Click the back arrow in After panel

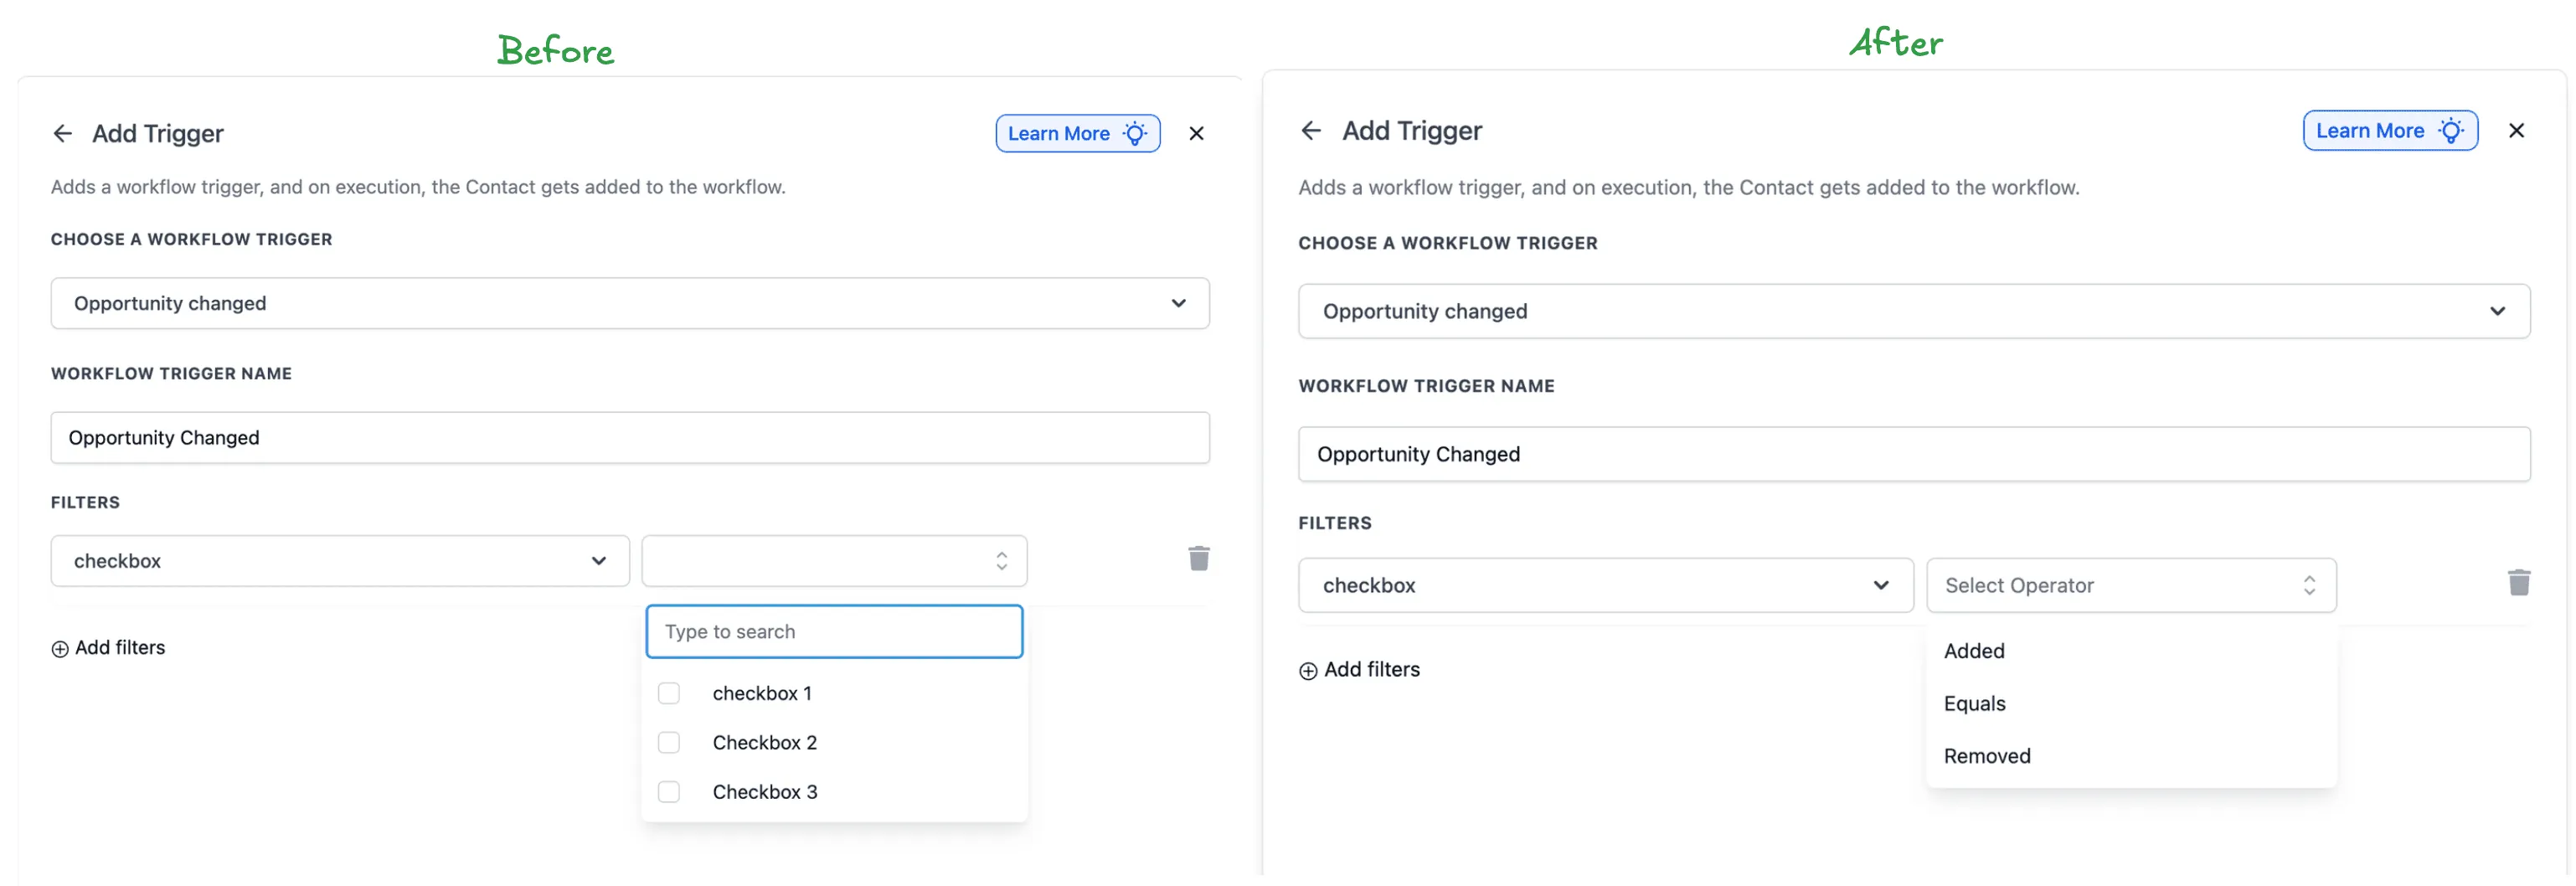[1311, 130]
